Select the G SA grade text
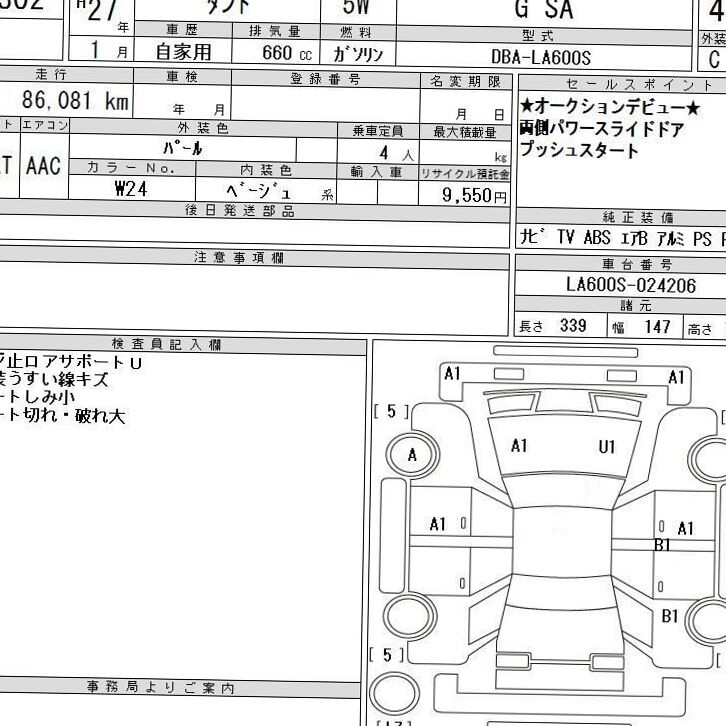Image resolution: width=726 pixels, height=726 pixels. [544, 9]
